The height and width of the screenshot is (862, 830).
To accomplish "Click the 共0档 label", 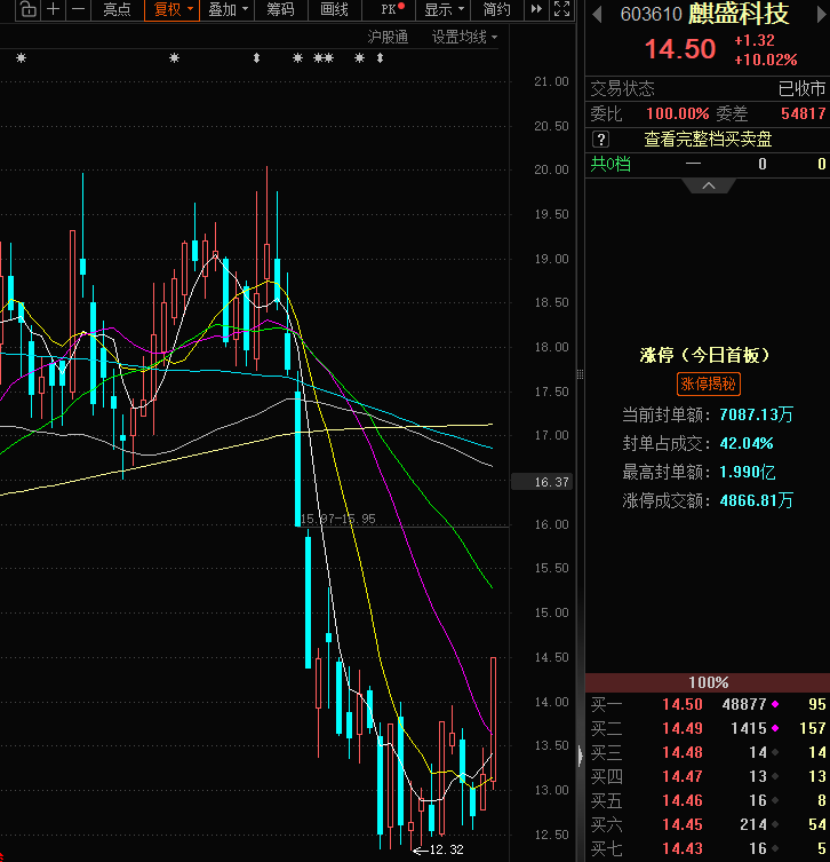I will [610, 164].
